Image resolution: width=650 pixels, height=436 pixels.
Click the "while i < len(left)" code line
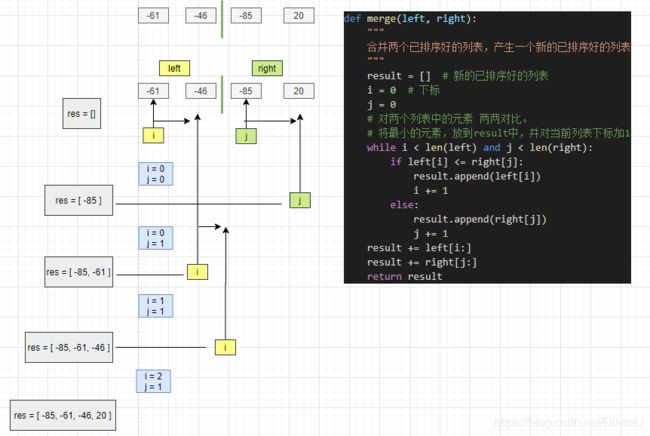(480, 148)
